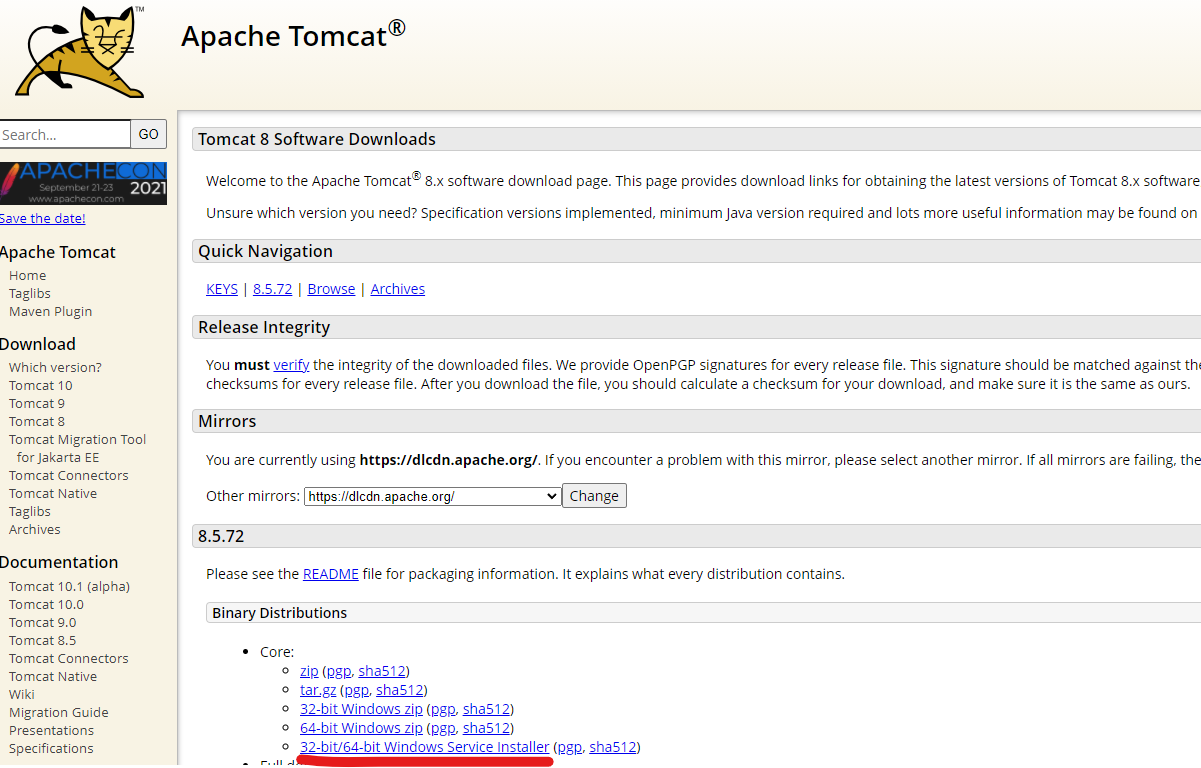
Task: Open sha512 checksum for 32-bit Windows zip
Action: click(x=486, y=709)
